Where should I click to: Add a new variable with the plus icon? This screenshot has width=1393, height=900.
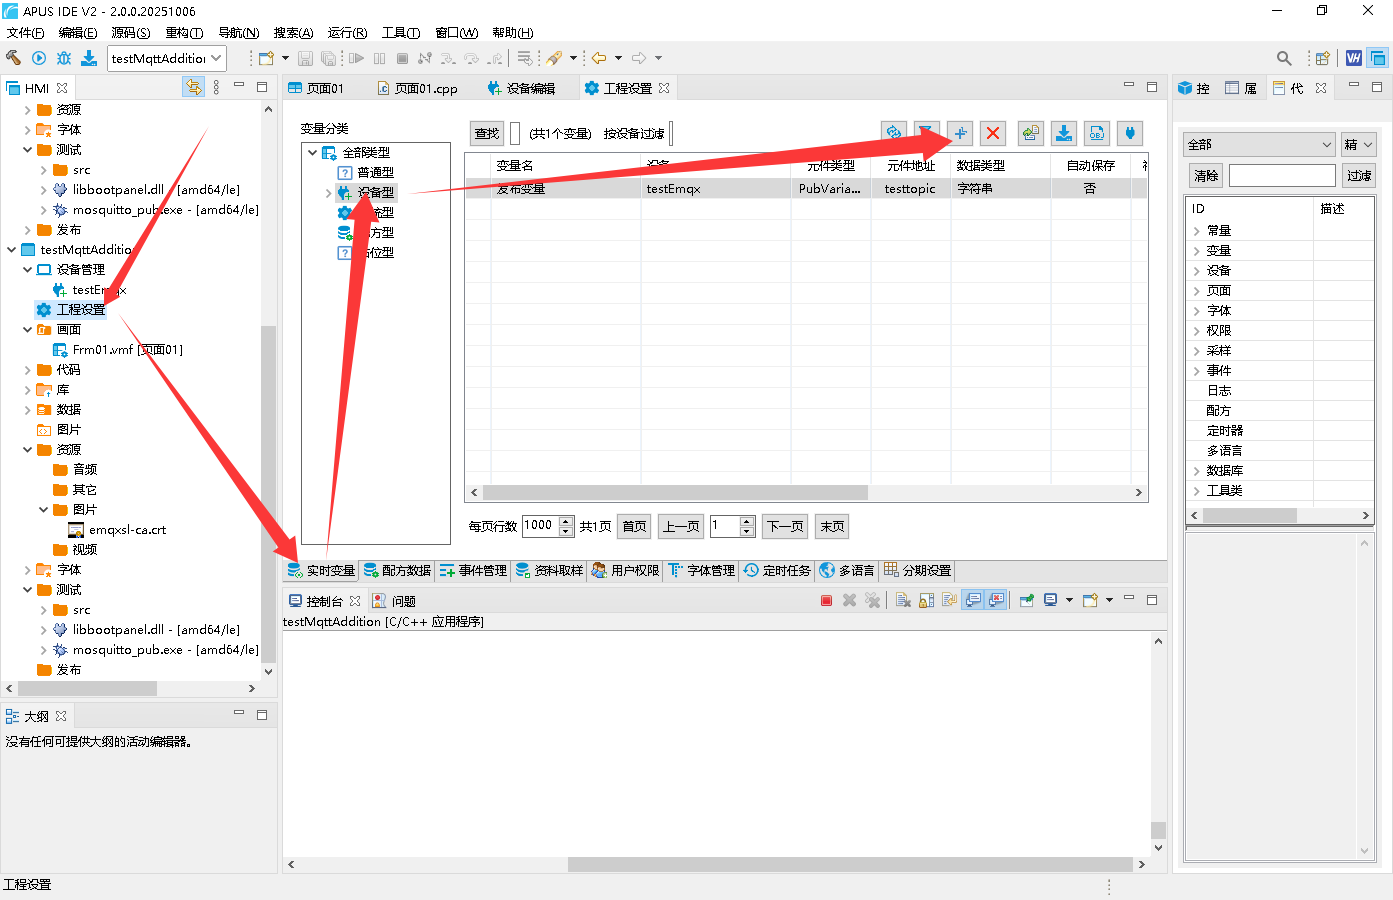pyautogui.click(x=960, y=133)
